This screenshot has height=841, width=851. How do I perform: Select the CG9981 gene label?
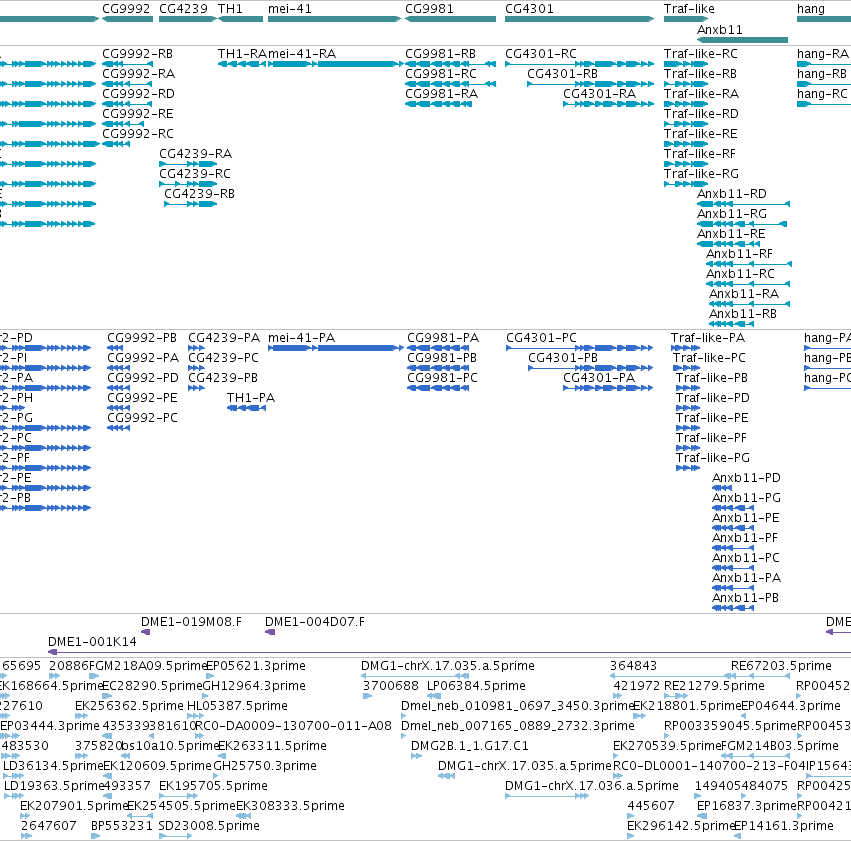point(429,9)
